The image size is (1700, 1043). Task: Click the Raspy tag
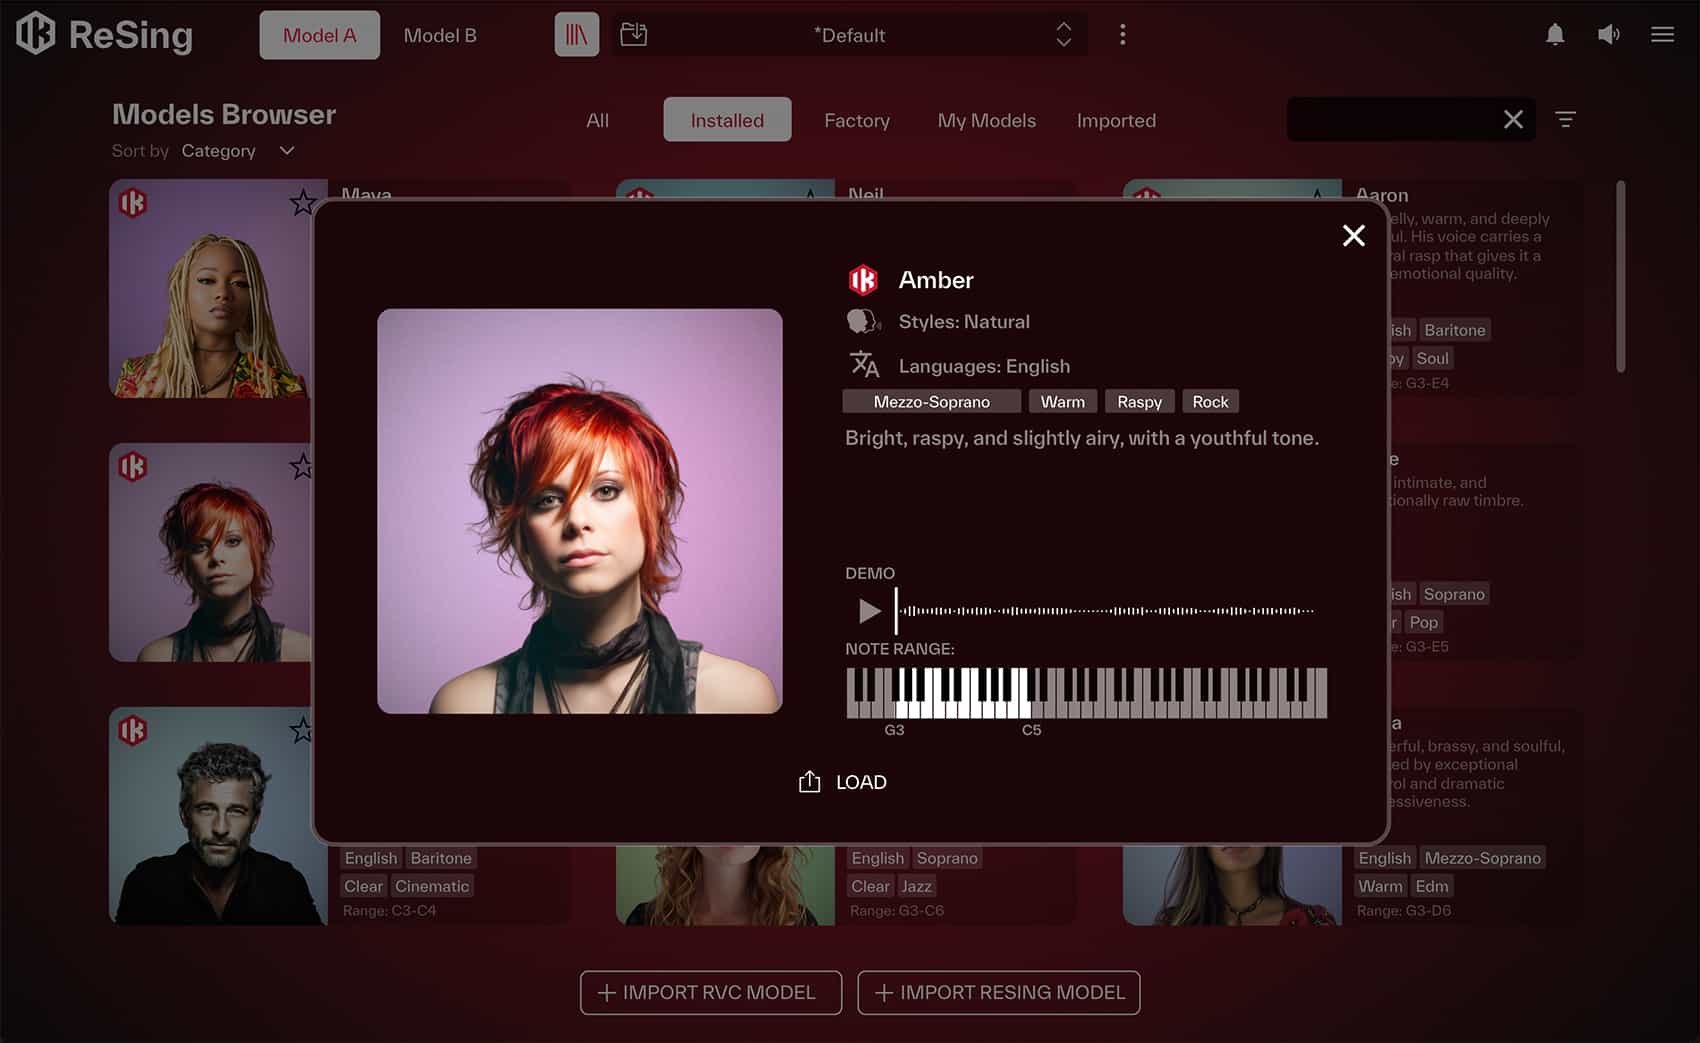(x=1139, y=402)
